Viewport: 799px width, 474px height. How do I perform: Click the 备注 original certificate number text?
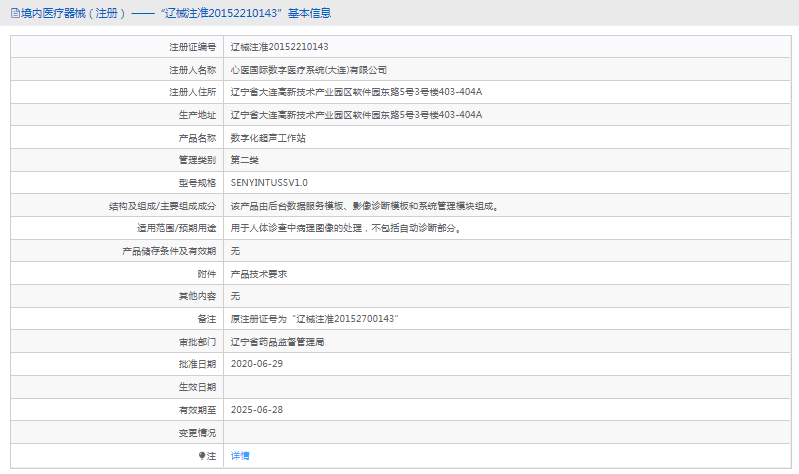tap(315, 318)
